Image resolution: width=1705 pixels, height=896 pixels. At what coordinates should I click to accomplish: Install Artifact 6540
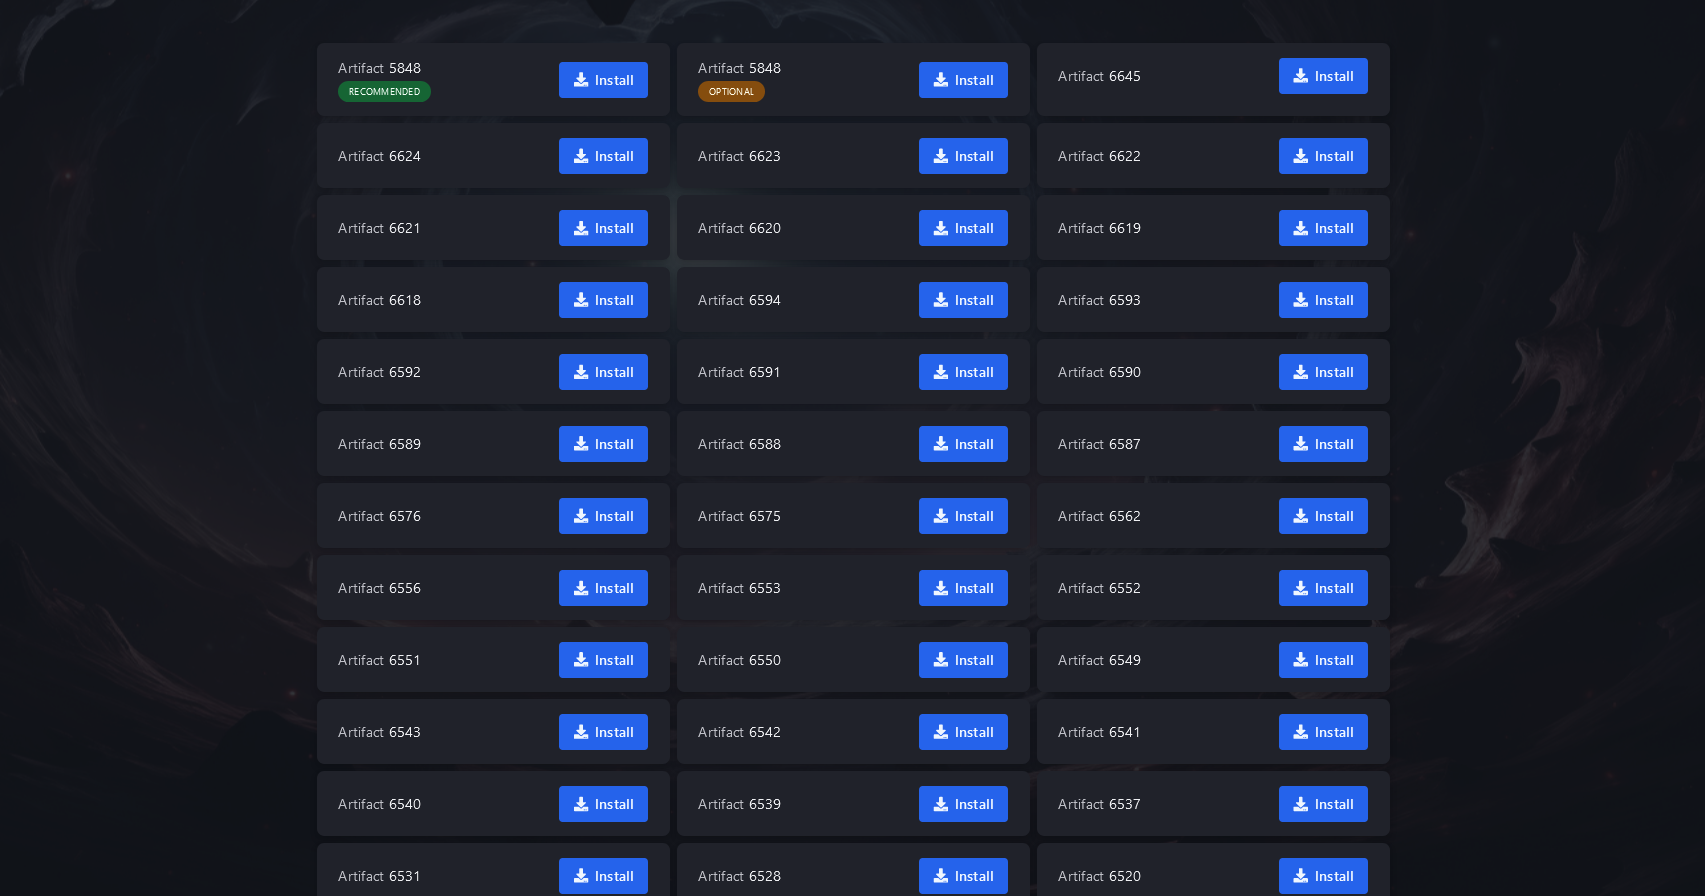point(603,804)
